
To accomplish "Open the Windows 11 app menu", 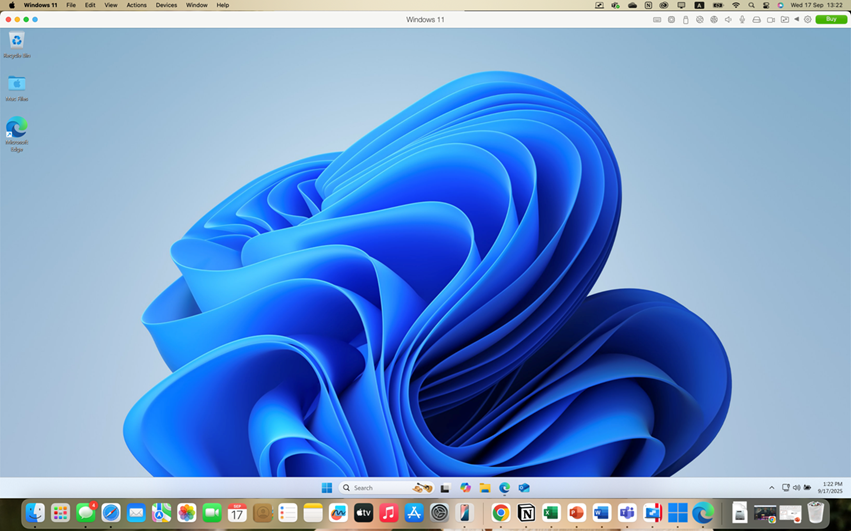I will 40,5.
